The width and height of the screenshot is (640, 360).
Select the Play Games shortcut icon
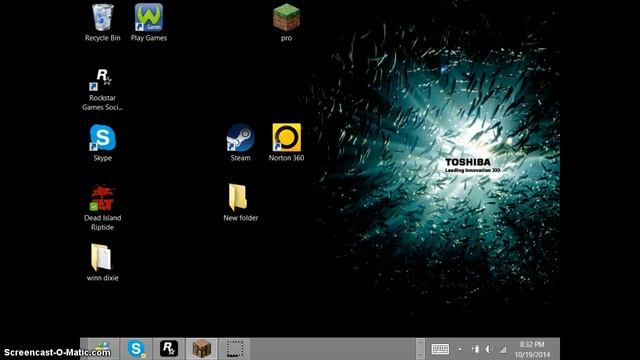tap(149, 18)
